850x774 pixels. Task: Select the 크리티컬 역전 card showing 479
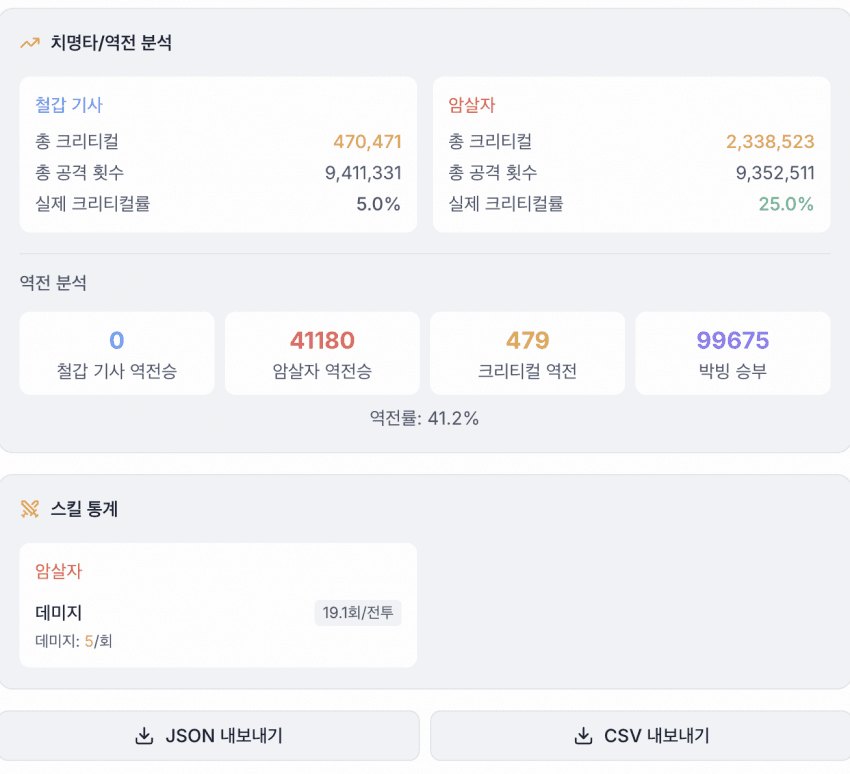[527, 353]
